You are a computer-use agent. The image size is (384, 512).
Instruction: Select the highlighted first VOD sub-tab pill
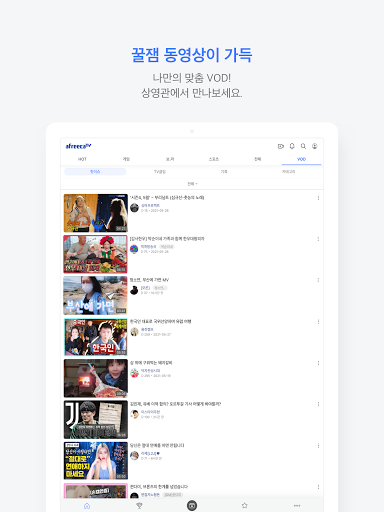pyautogui.click(x=95, y=172)
